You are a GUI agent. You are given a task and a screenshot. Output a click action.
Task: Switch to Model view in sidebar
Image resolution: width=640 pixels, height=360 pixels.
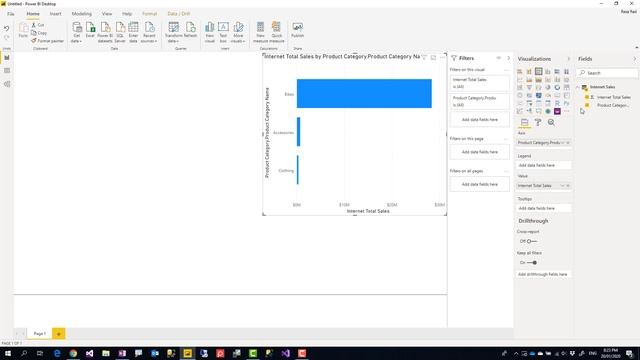point(7,84)
